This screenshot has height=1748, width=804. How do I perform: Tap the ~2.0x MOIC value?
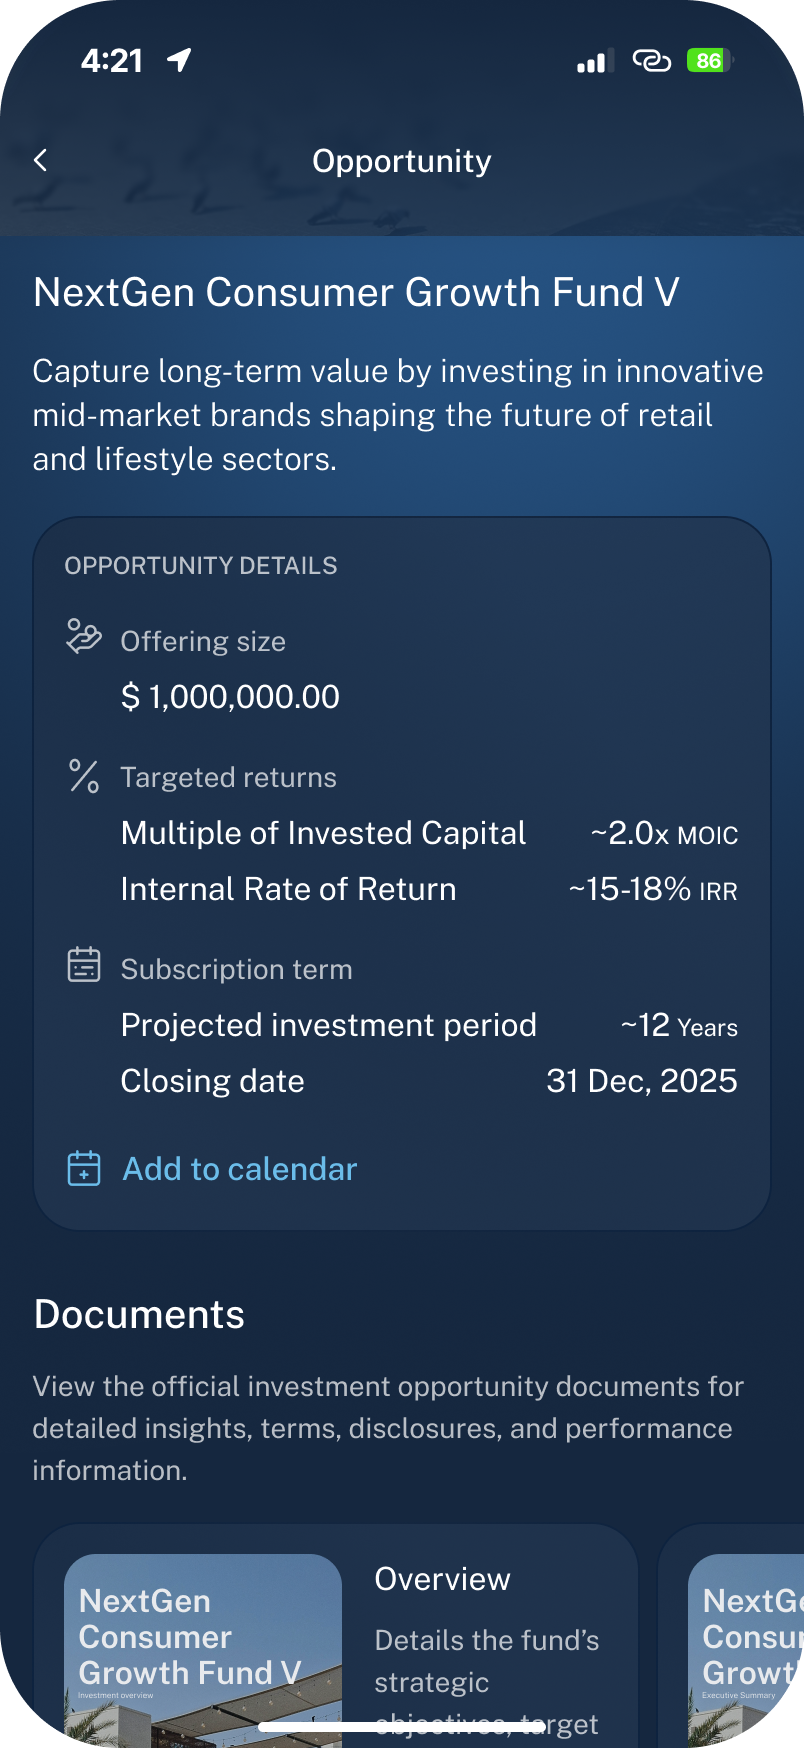664,833
